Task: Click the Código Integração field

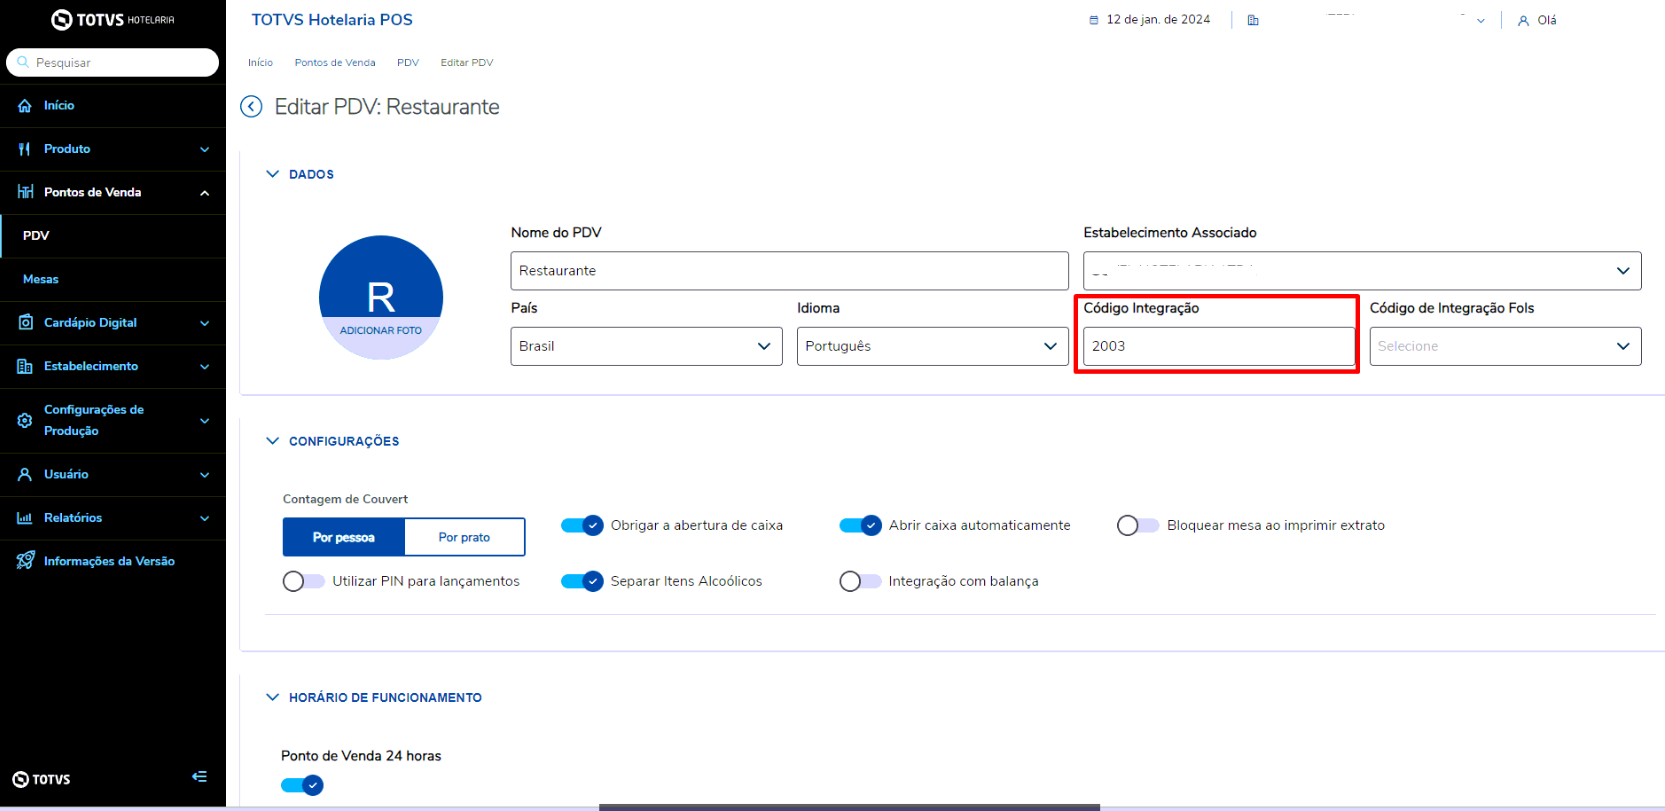Action: click(1219, 346)
